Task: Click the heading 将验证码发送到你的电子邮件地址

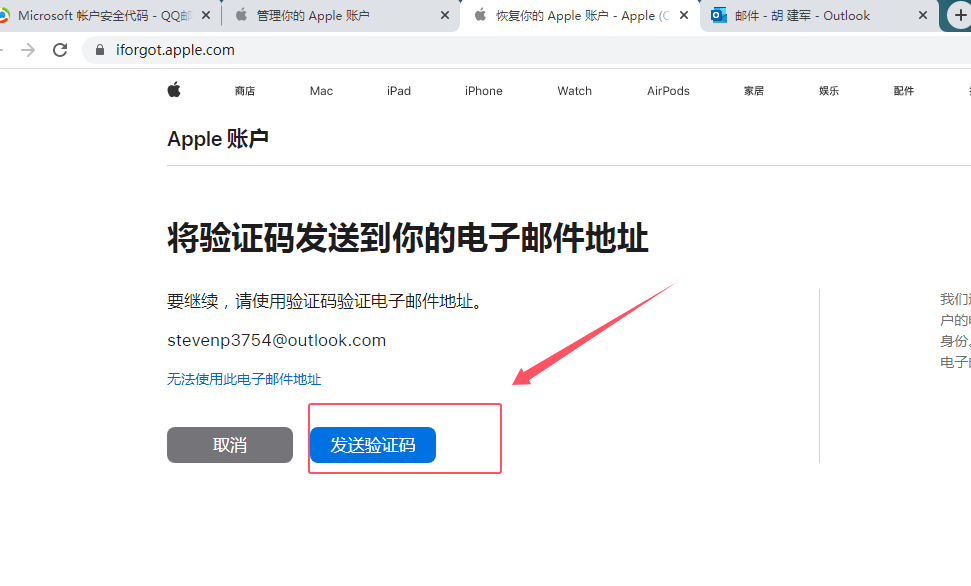Action: (x=407, y=238)
